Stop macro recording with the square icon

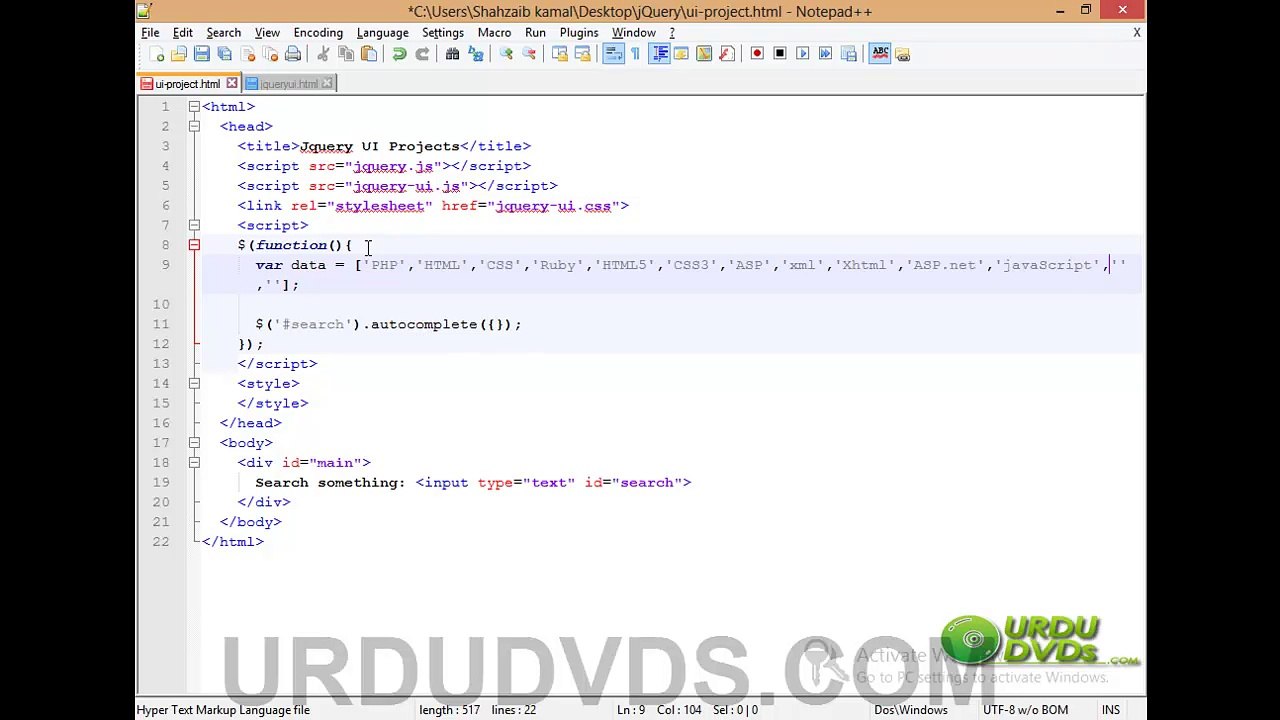click(780, 54)
